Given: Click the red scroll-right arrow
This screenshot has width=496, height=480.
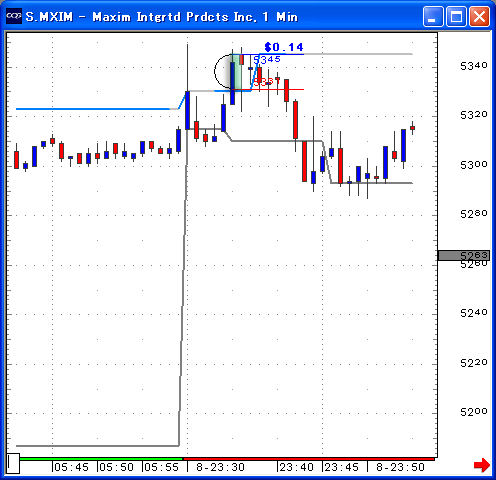Looking at the screenshot, I should coord(482,465).
